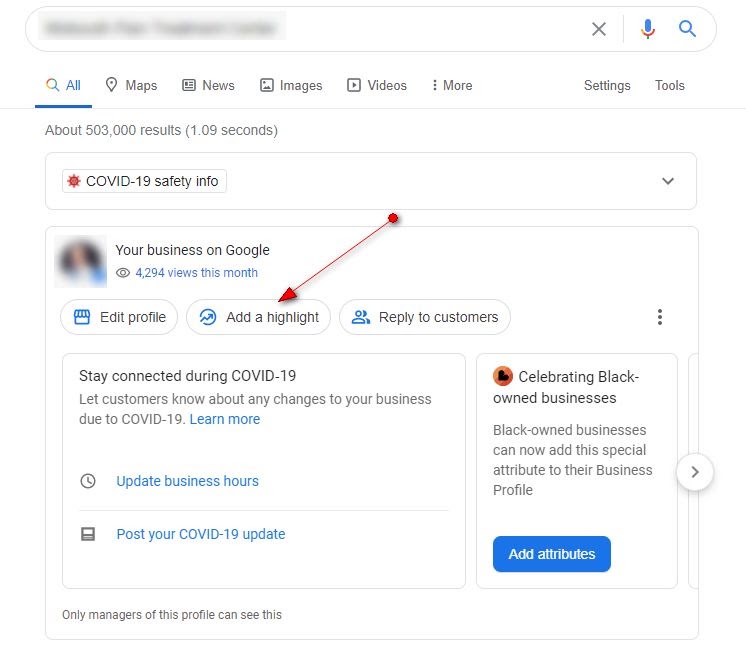The image size is (746, 655).
Task: Open the More search categories dropdown
Action: click(451, 85)
